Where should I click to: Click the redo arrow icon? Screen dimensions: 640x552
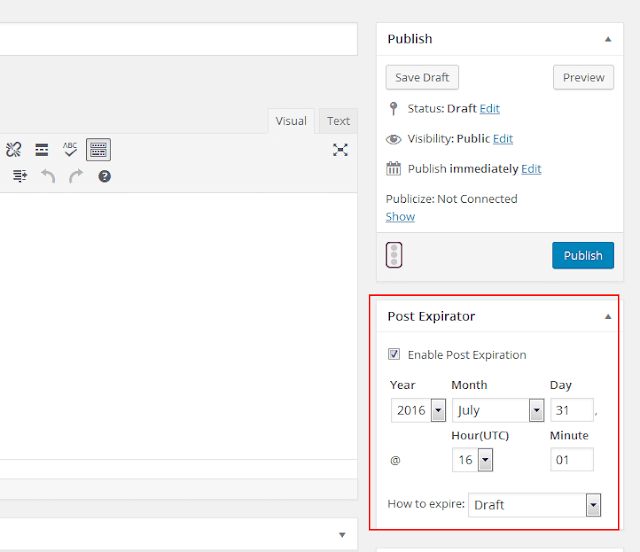coord(76,176)
